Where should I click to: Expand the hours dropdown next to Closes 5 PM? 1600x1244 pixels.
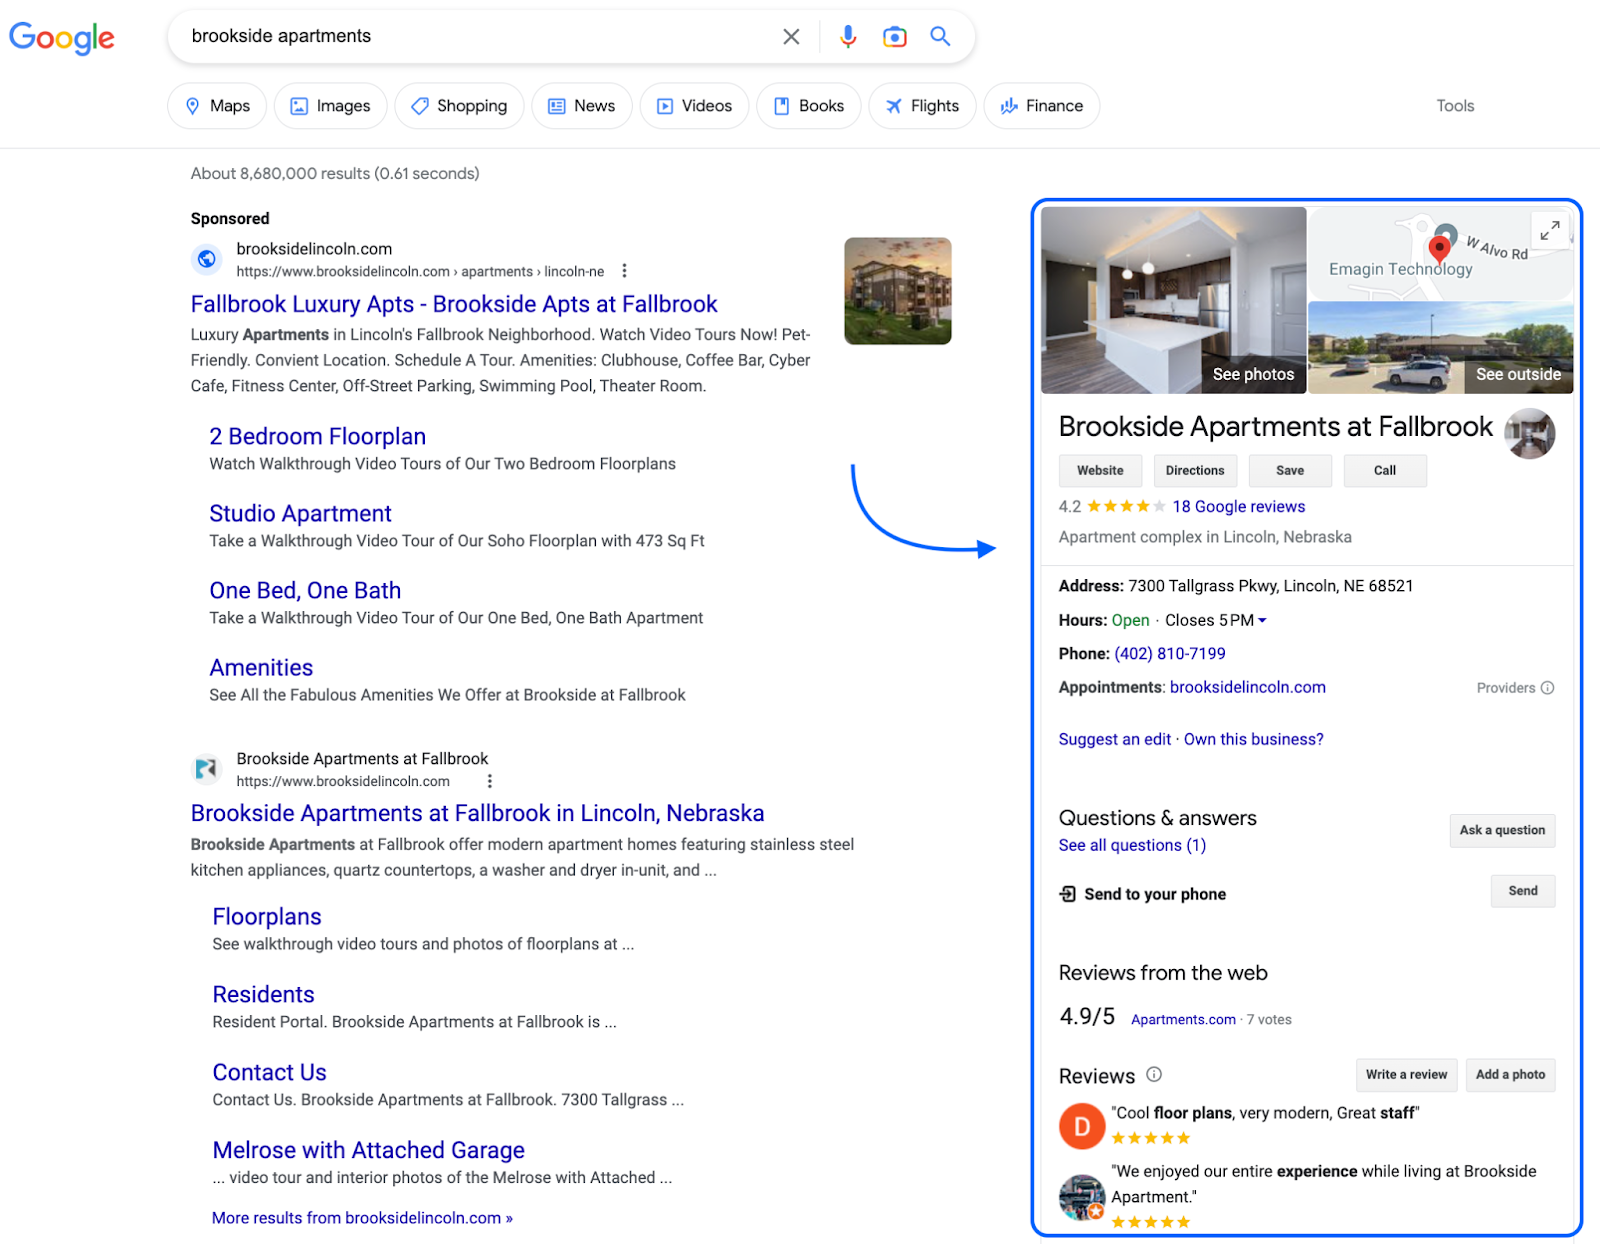1262,621
